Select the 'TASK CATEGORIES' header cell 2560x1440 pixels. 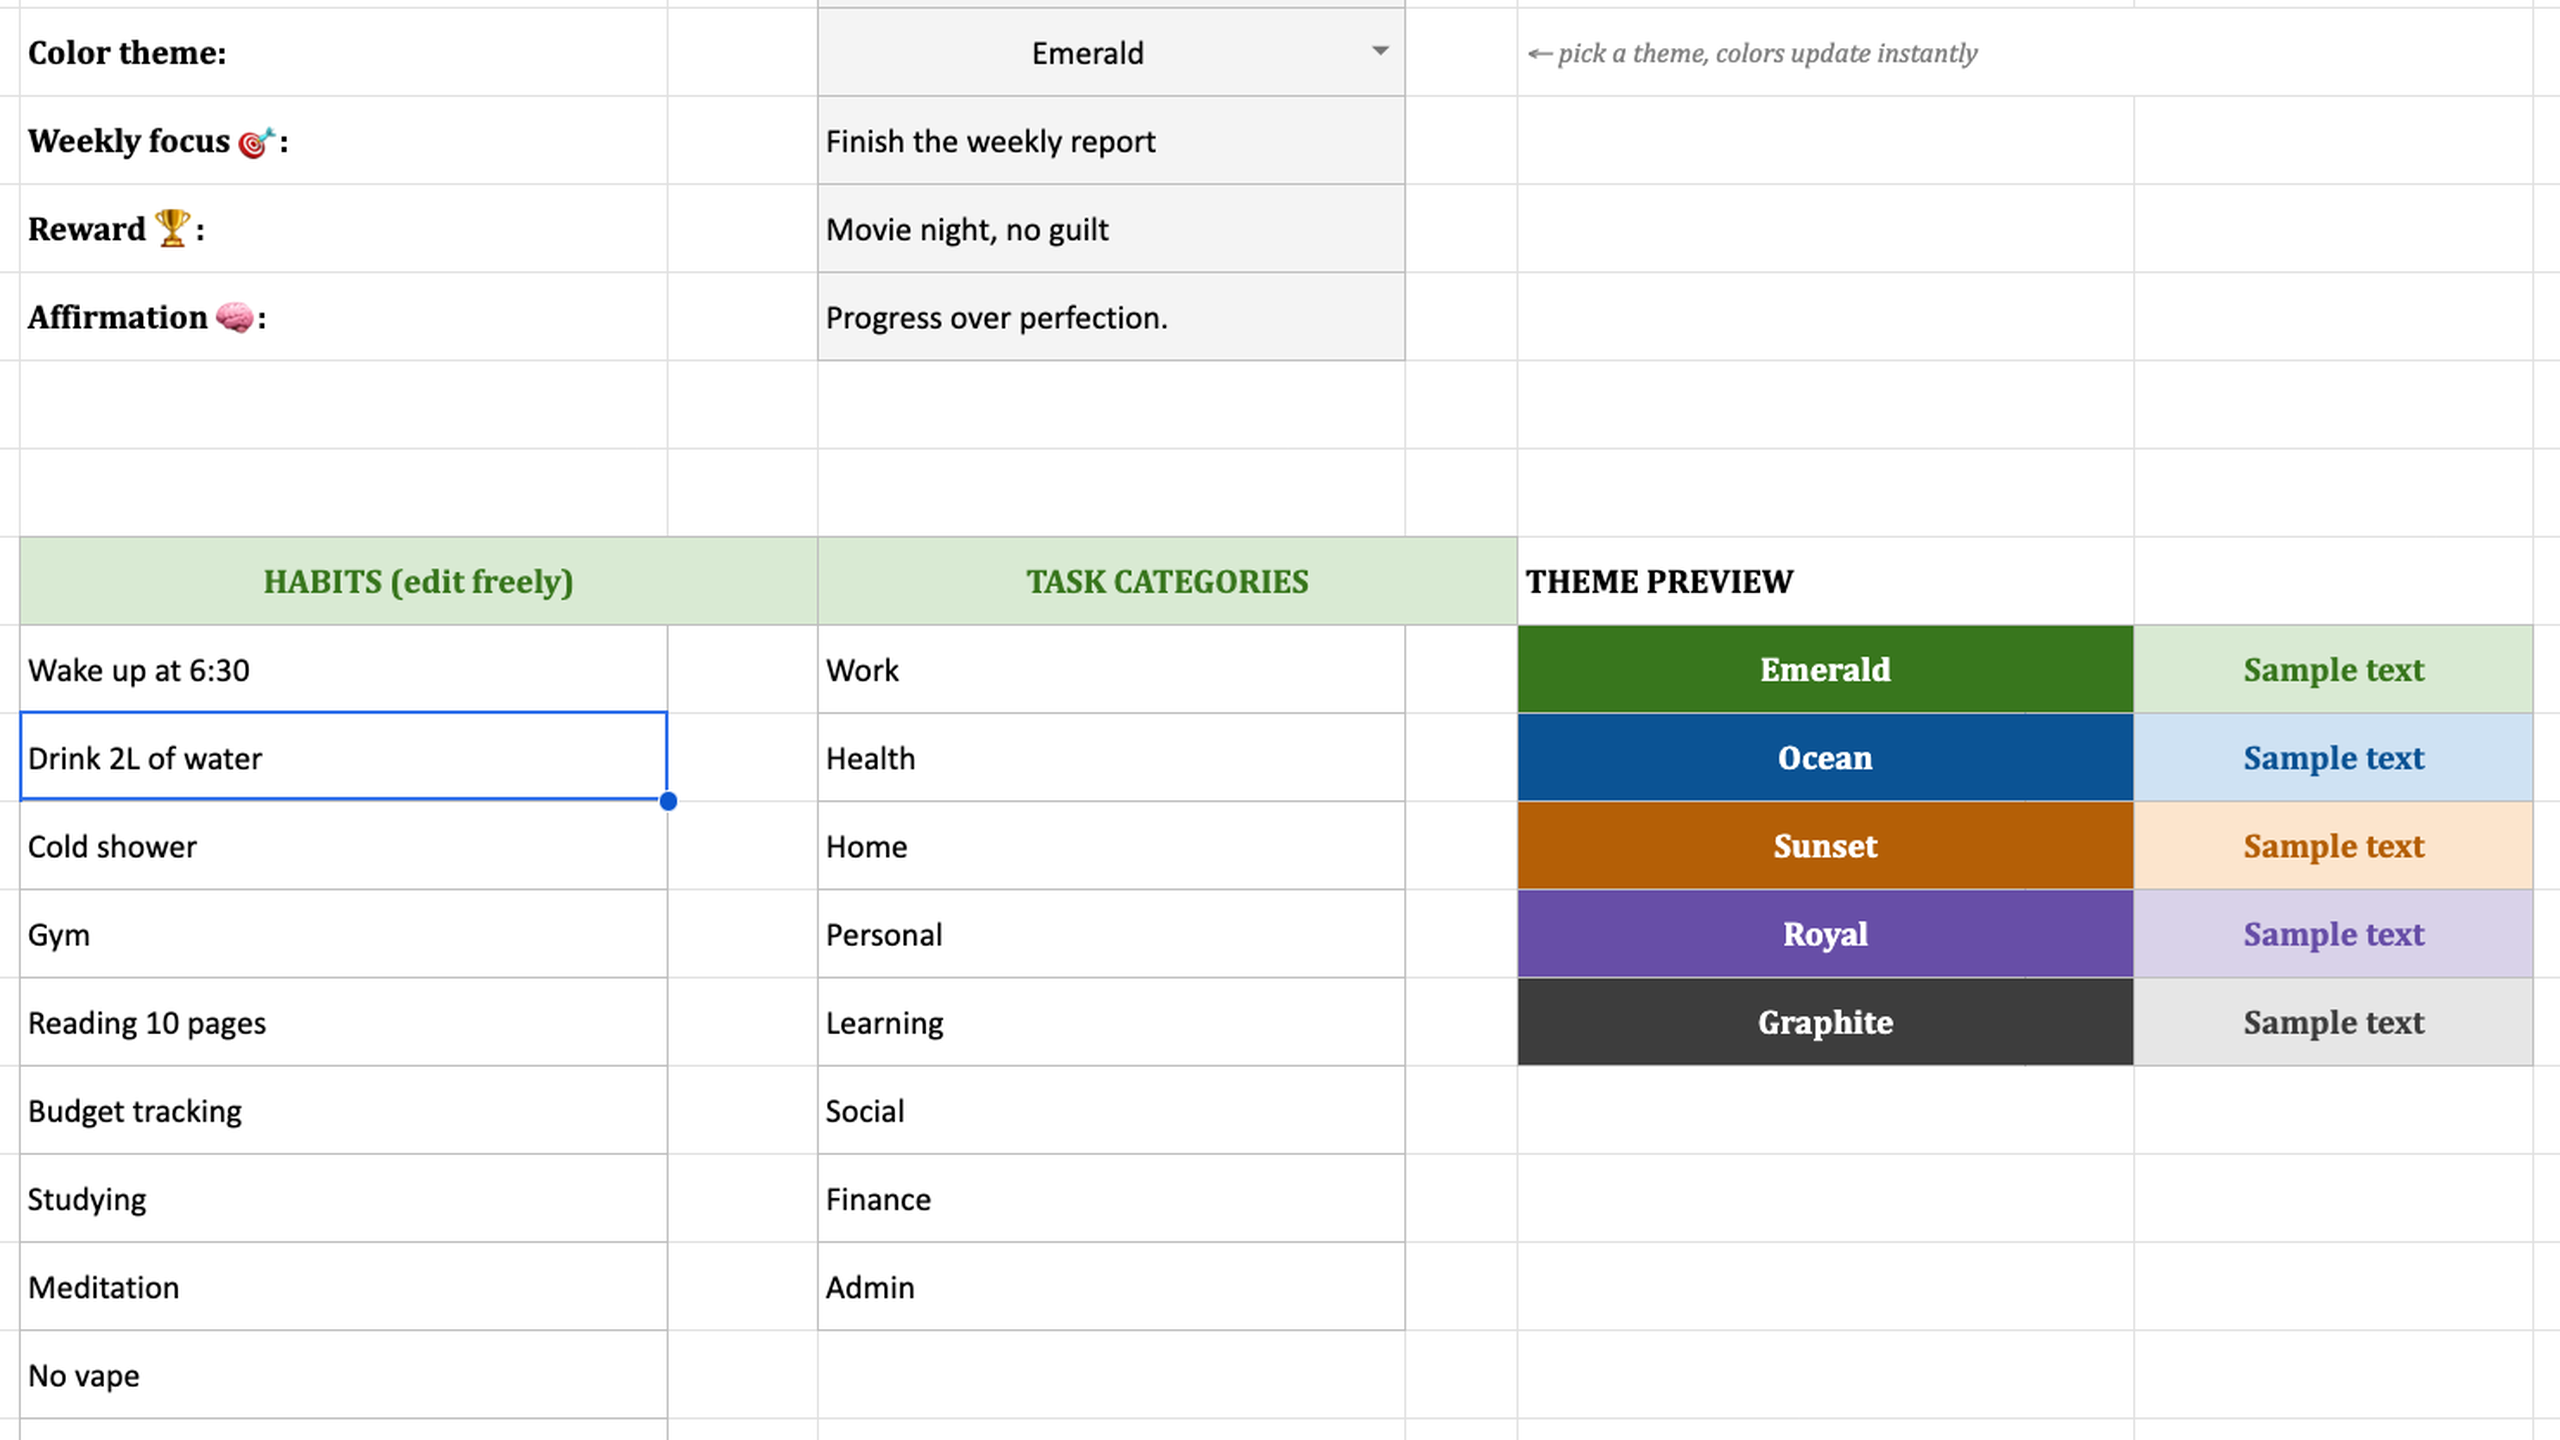1167,581
